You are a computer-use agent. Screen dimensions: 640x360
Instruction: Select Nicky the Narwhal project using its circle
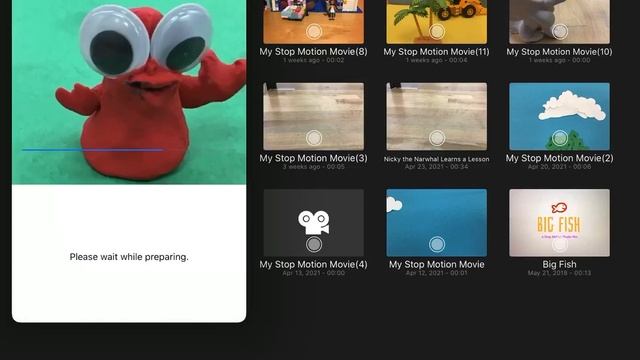(437, 138)
